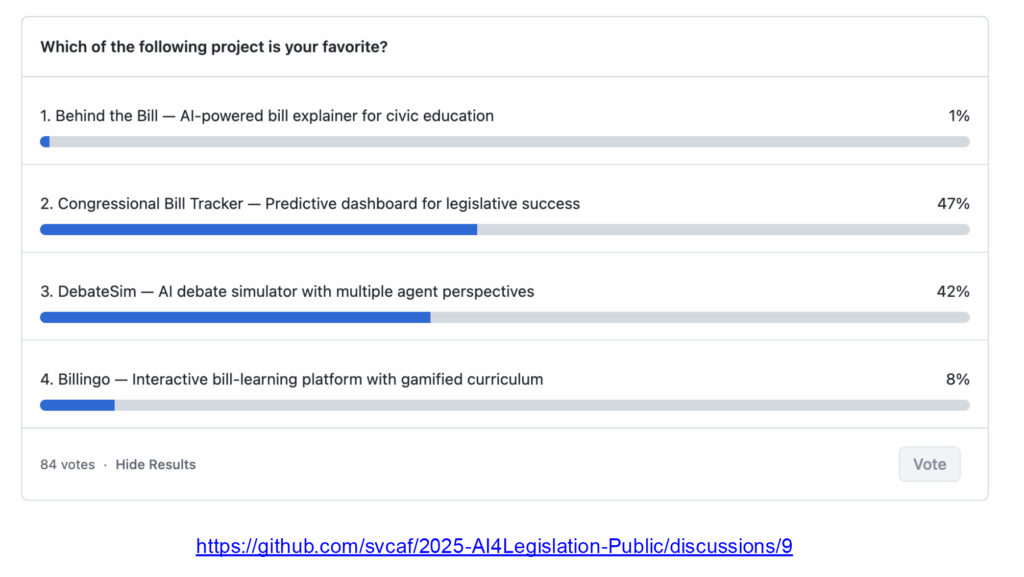This screenshot has width=1024, height=577.
Task: Click the 1% result for Behind the Bill
Action: (x=959, y=116)
